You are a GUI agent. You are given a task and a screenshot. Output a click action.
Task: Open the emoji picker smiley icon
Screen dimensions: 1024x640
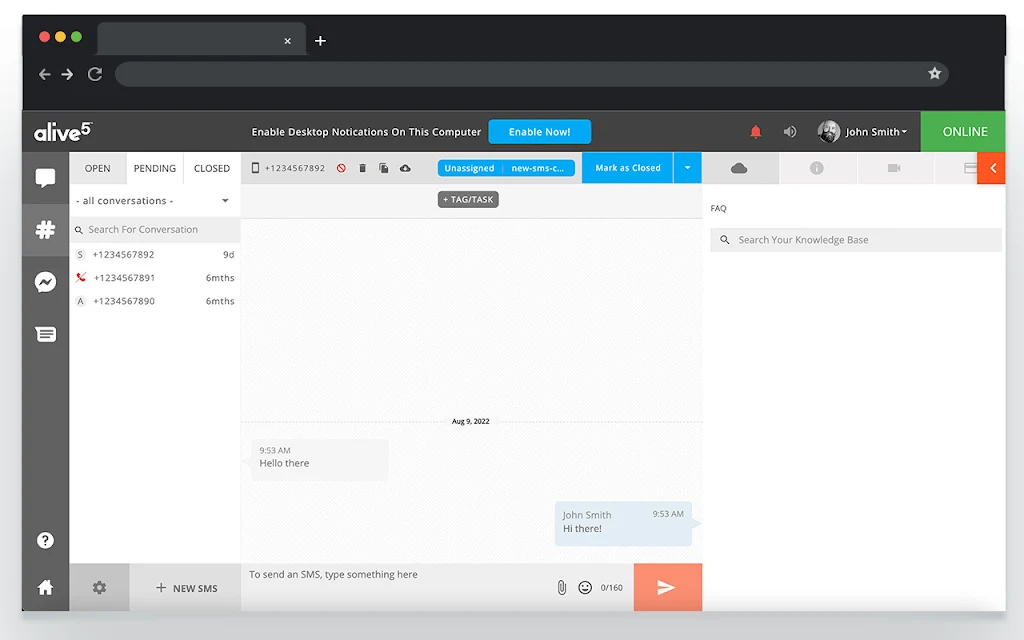coord(585,587)
